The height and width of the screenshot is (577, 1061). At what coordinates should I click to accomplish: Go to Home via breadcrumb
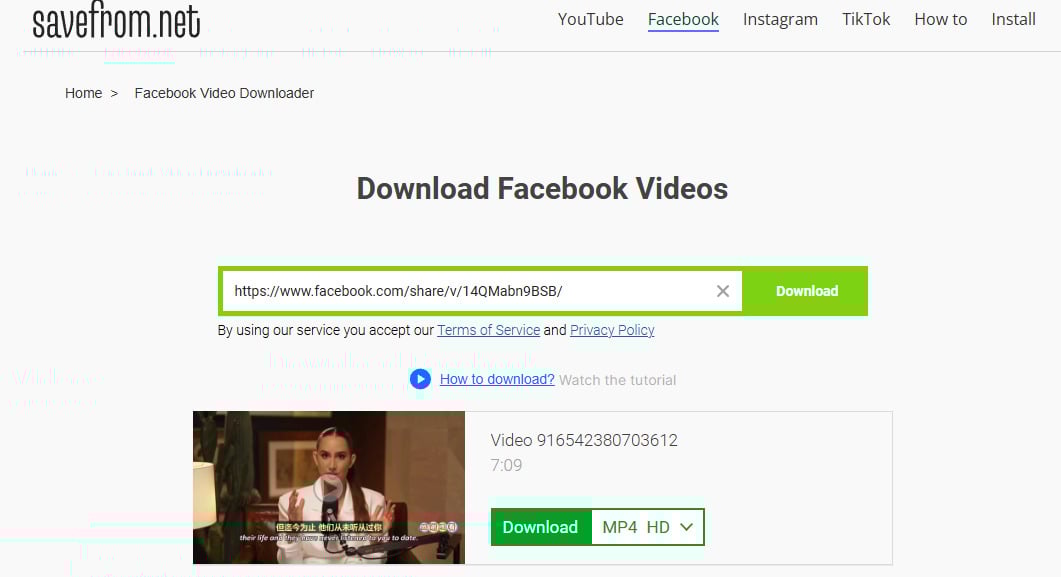(83, 93)
